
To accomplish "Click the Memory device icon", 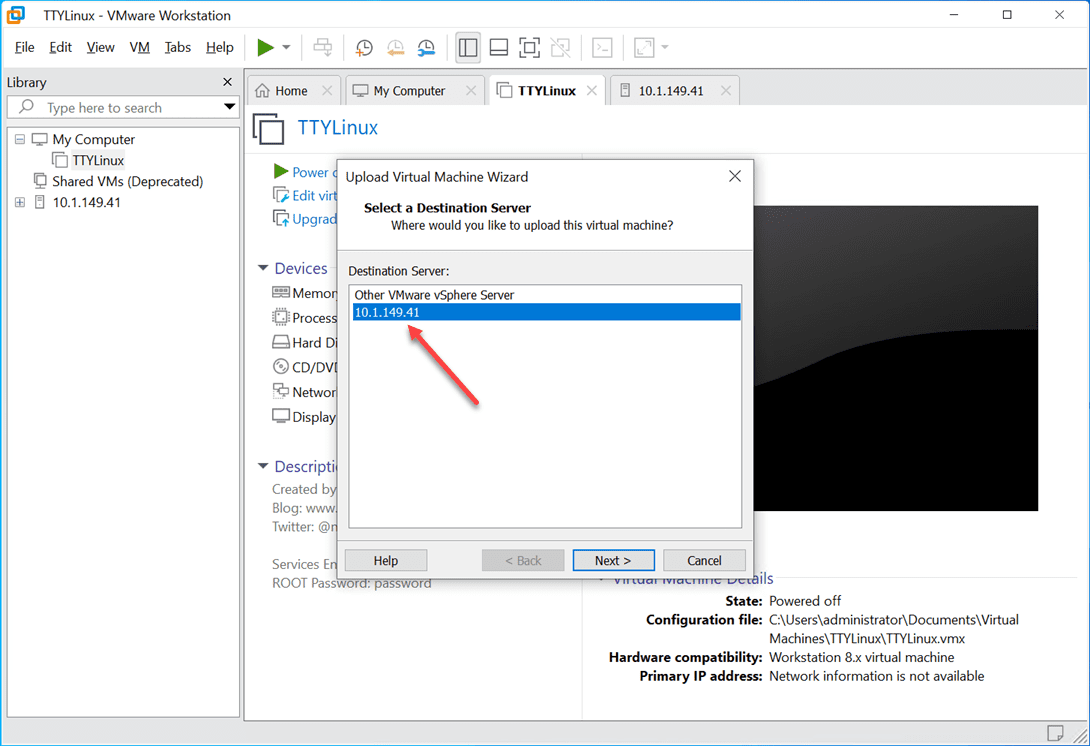I will click(x=281, y=293).
